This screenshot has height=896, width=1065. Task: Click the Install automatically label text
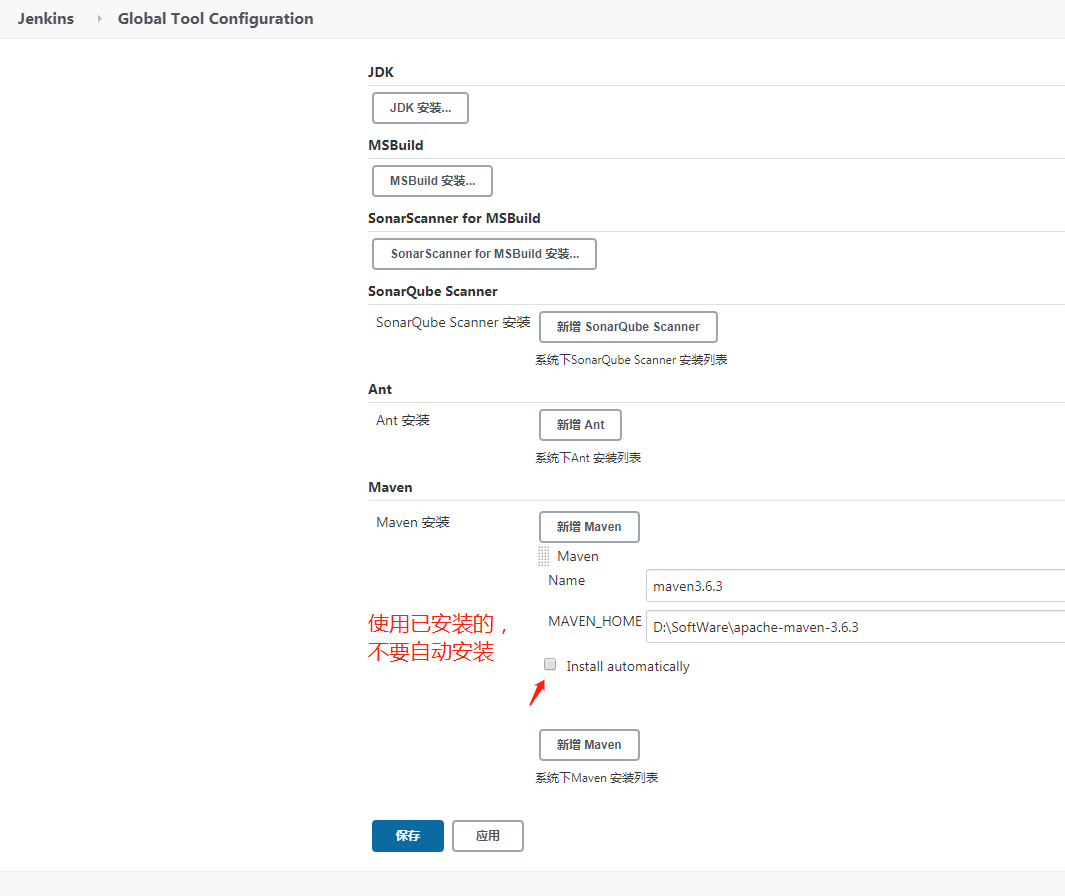point(628,666)
